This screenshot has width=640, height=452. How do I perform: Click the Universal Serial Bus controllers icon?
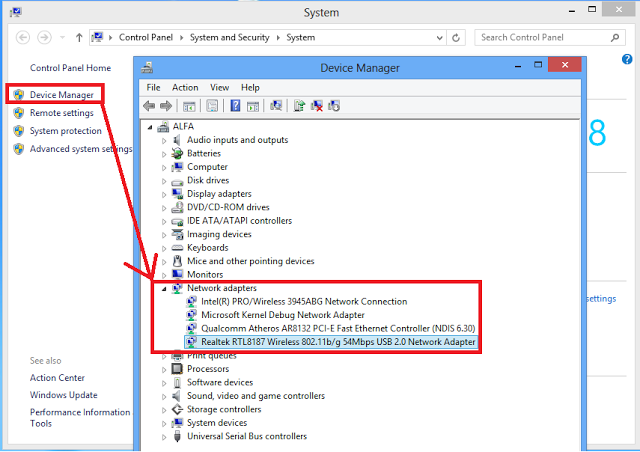(177, 436)
